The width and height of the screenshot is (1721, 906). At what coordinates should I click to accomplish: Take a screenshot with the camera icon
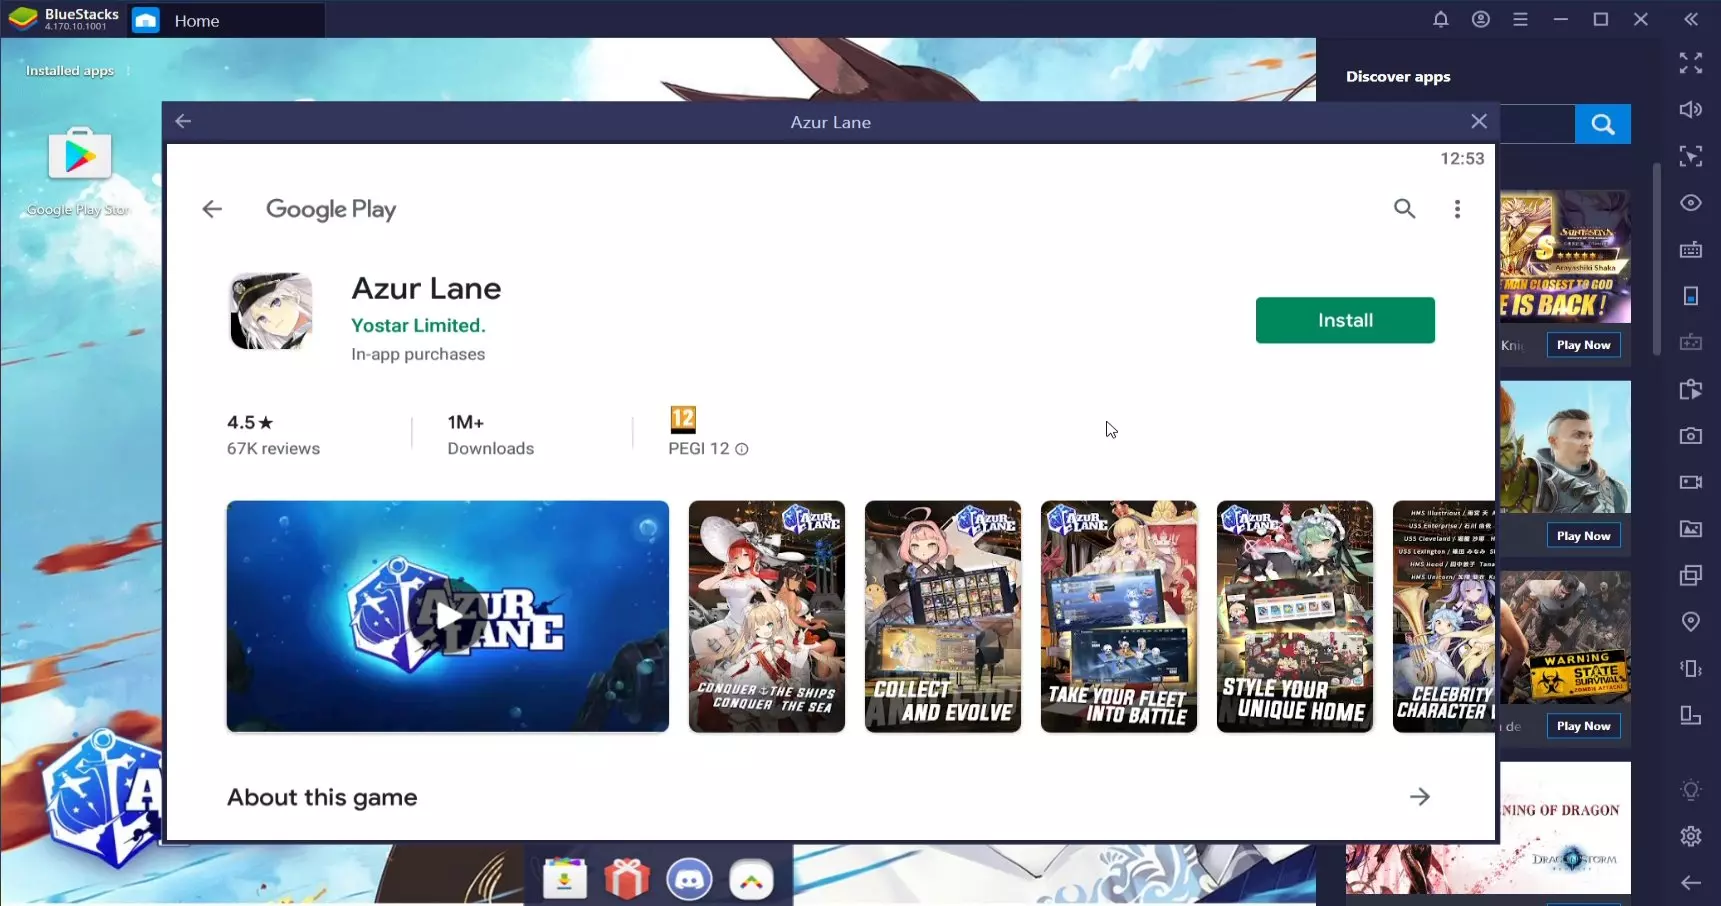1690,436
